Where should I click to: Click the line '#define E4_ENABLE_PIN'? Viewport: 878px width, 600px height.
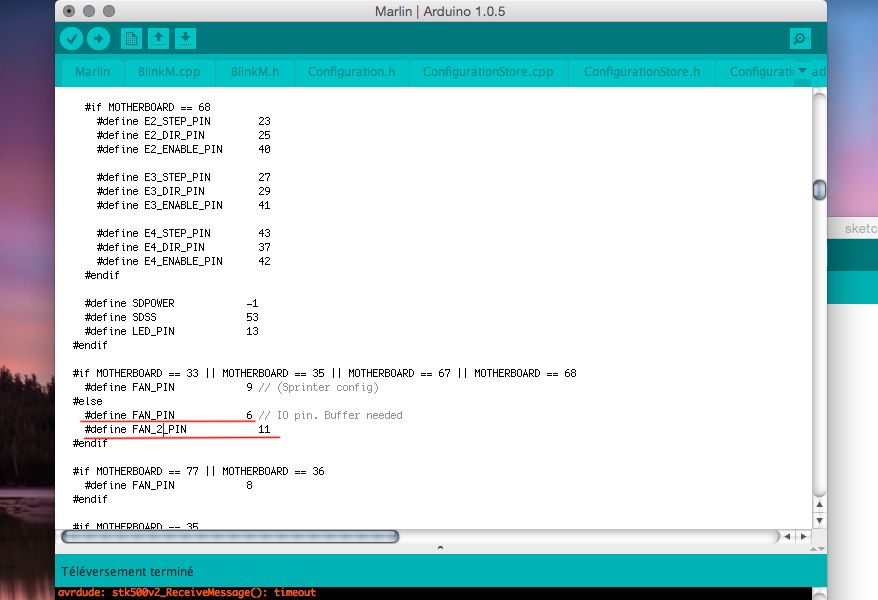(x=178, y=261)
